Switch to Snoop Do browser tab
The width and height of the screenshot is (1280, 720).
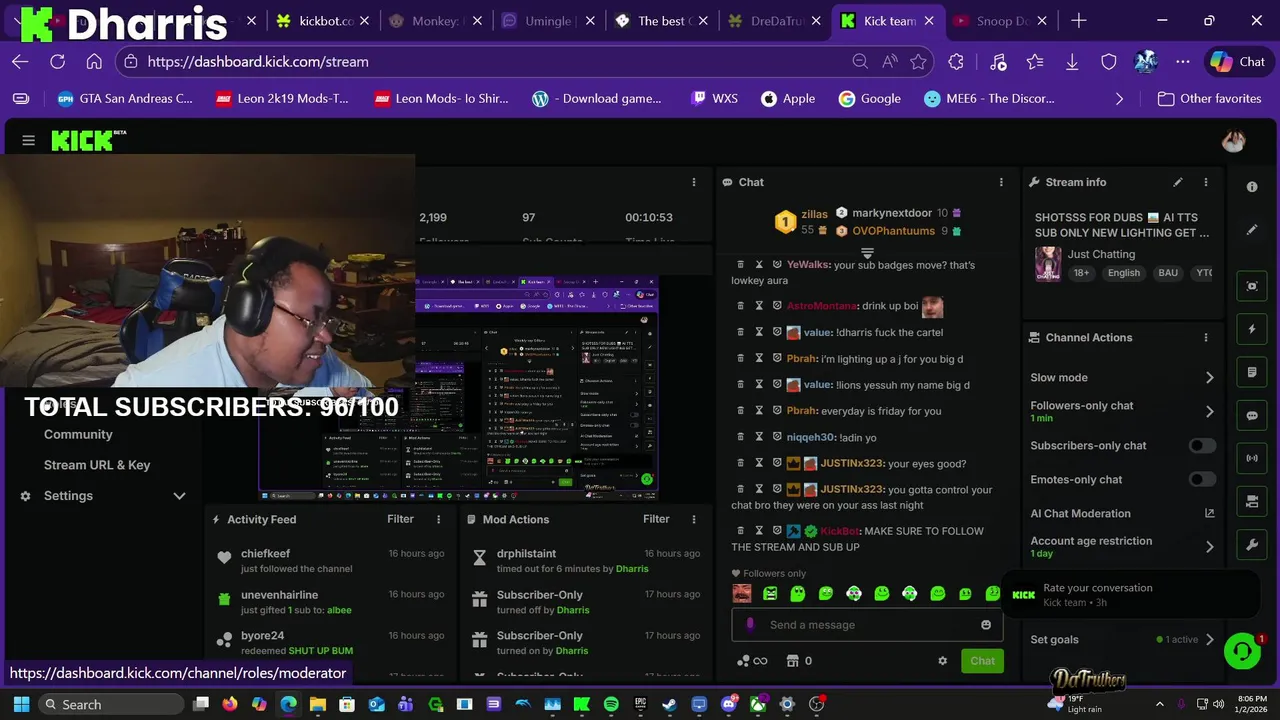click(x=1002, y=21)
